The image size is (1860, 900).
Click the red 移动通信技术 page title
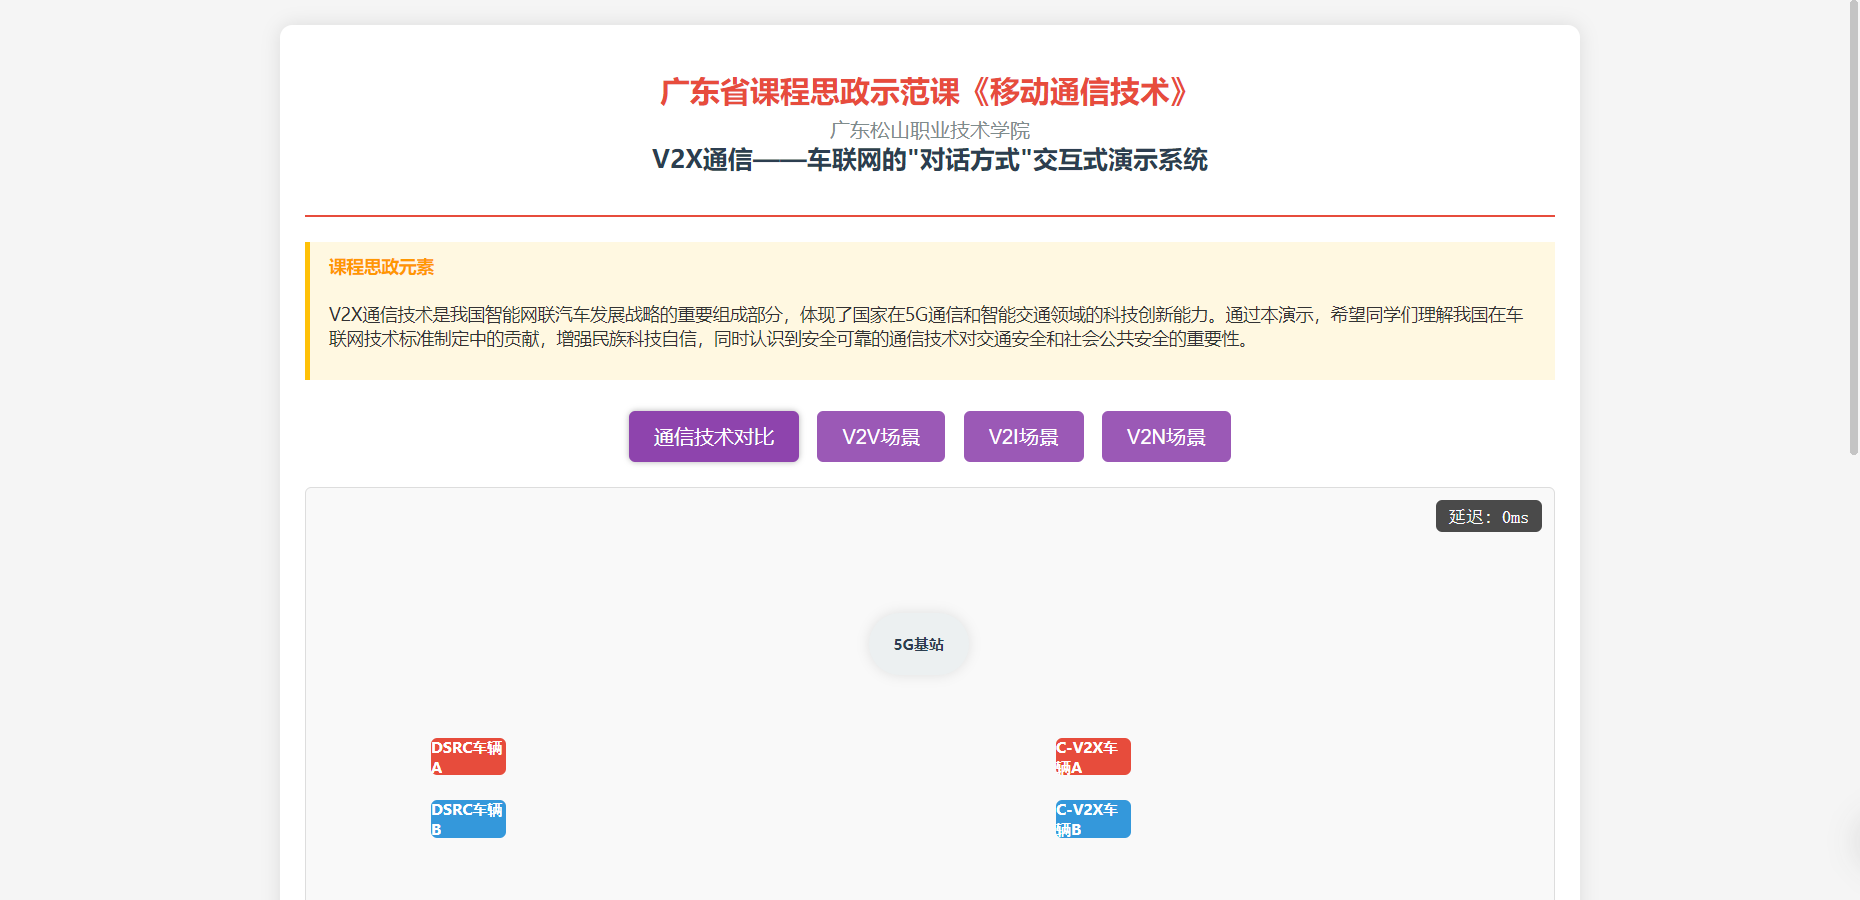[x=929, y=92]
